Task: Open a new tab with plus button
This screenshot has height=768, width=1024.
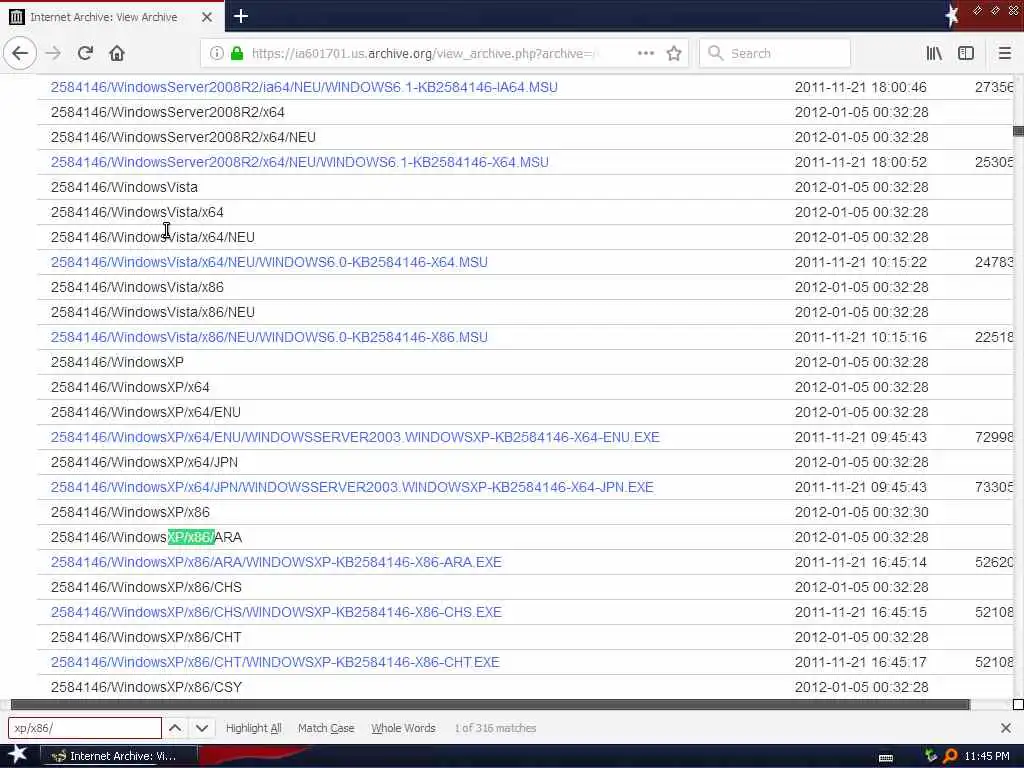Action: point(240,16)
